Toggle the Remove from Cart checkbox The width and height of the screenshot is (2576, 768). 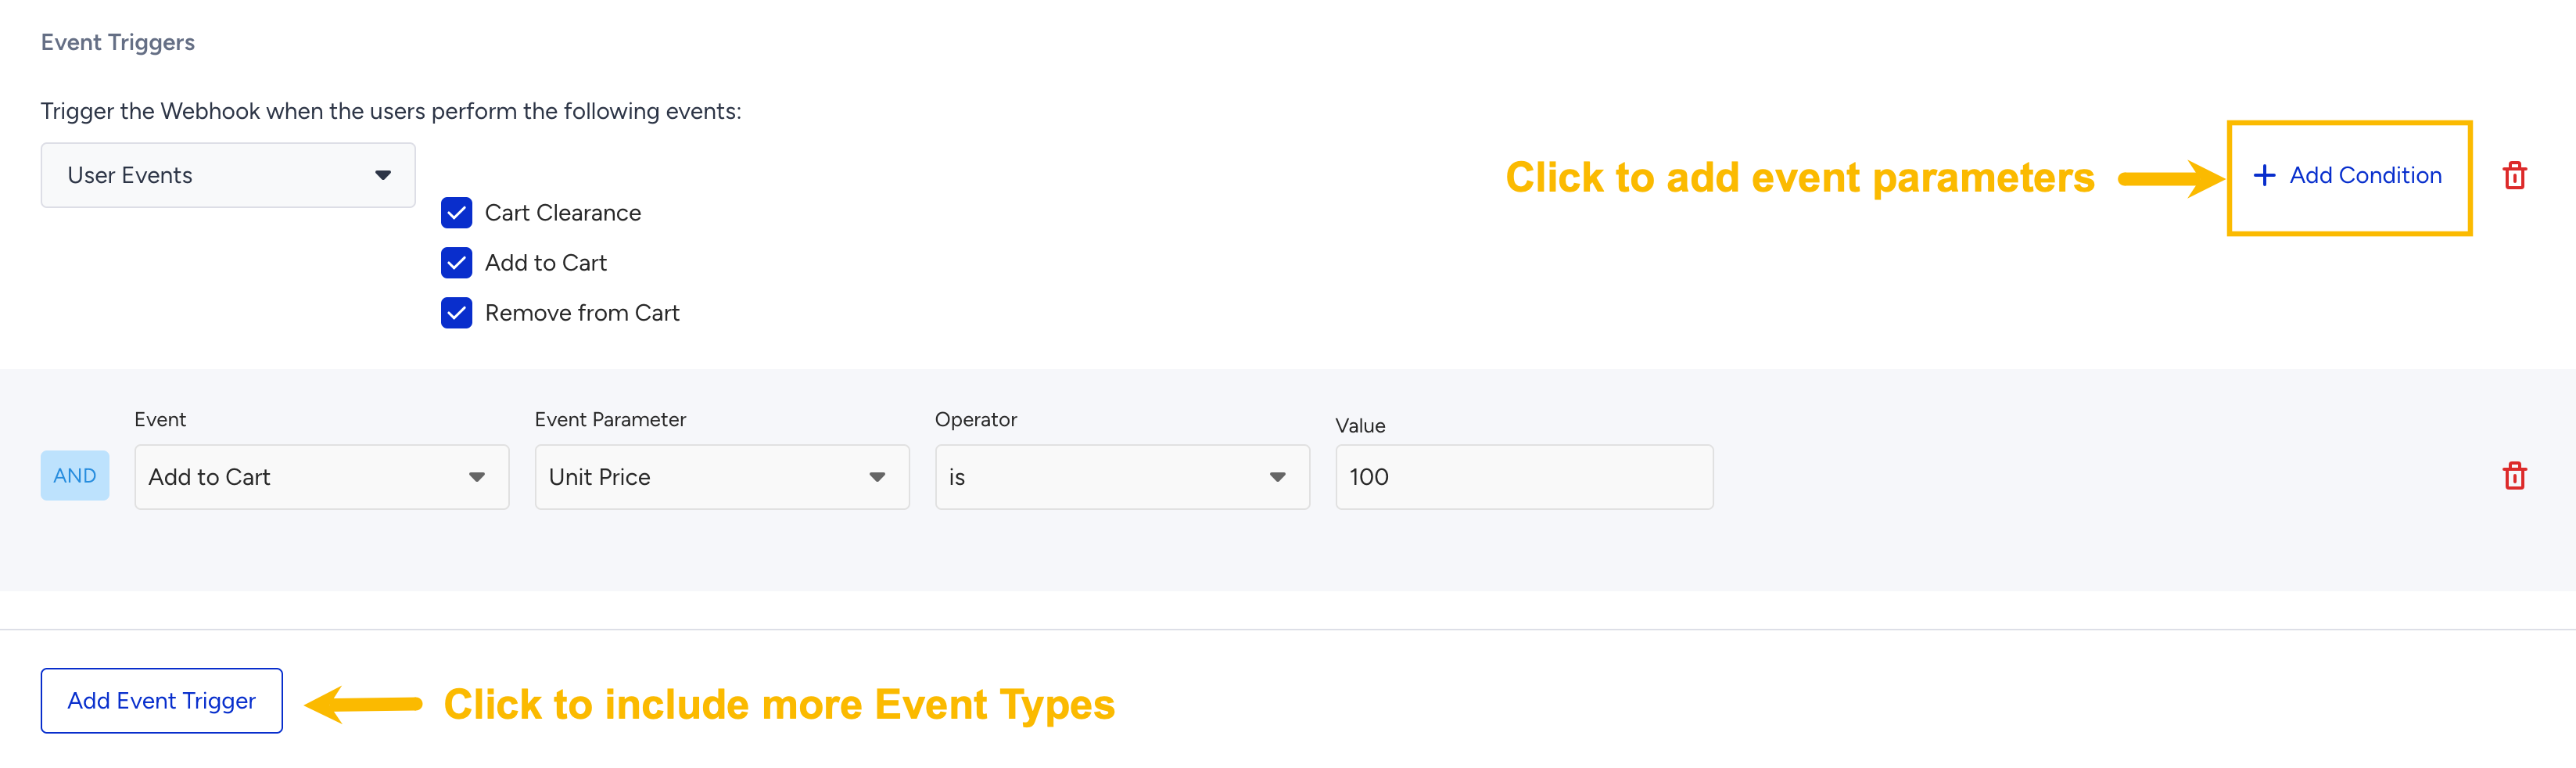tap(456, 313)
